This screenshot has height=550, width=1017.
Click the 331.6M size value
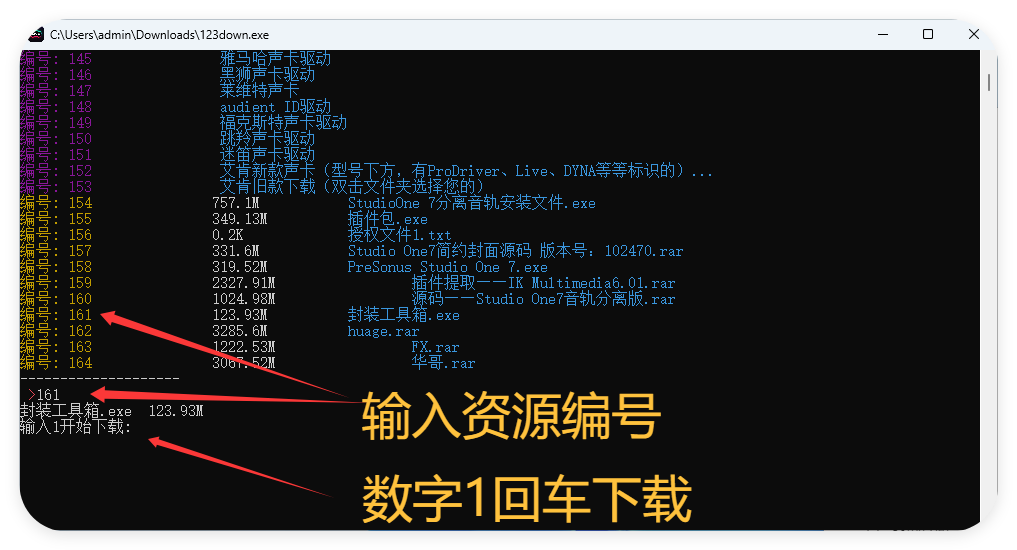tap(235, 251)
